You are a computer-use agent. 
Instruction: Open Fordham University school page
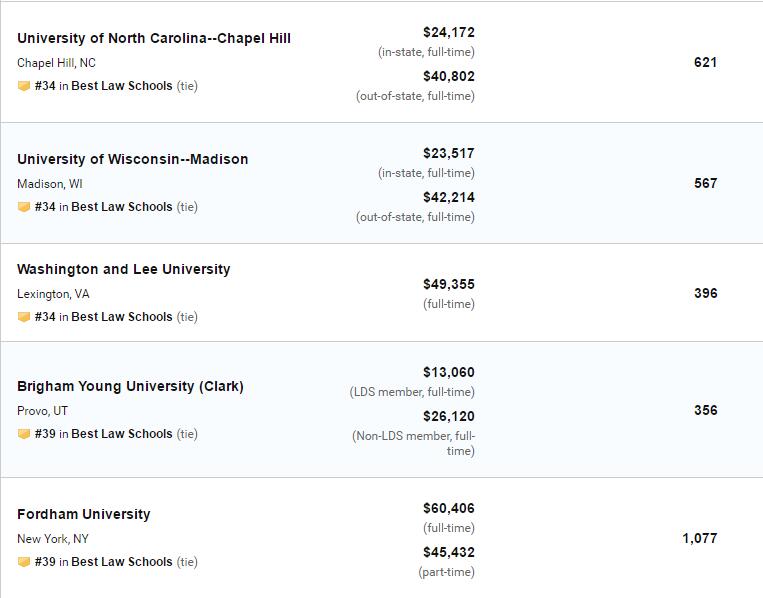83,514
